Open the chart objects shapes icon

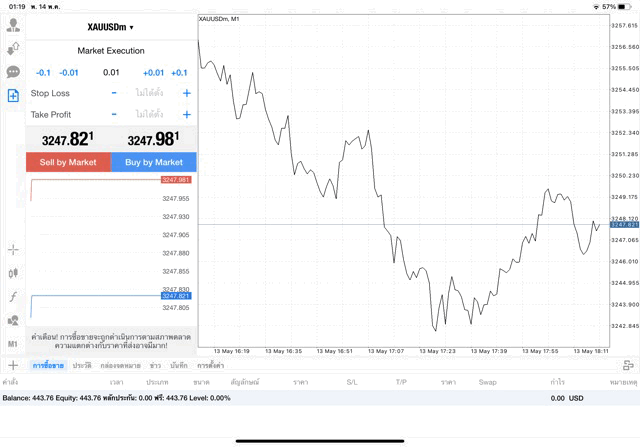point(13,321)
